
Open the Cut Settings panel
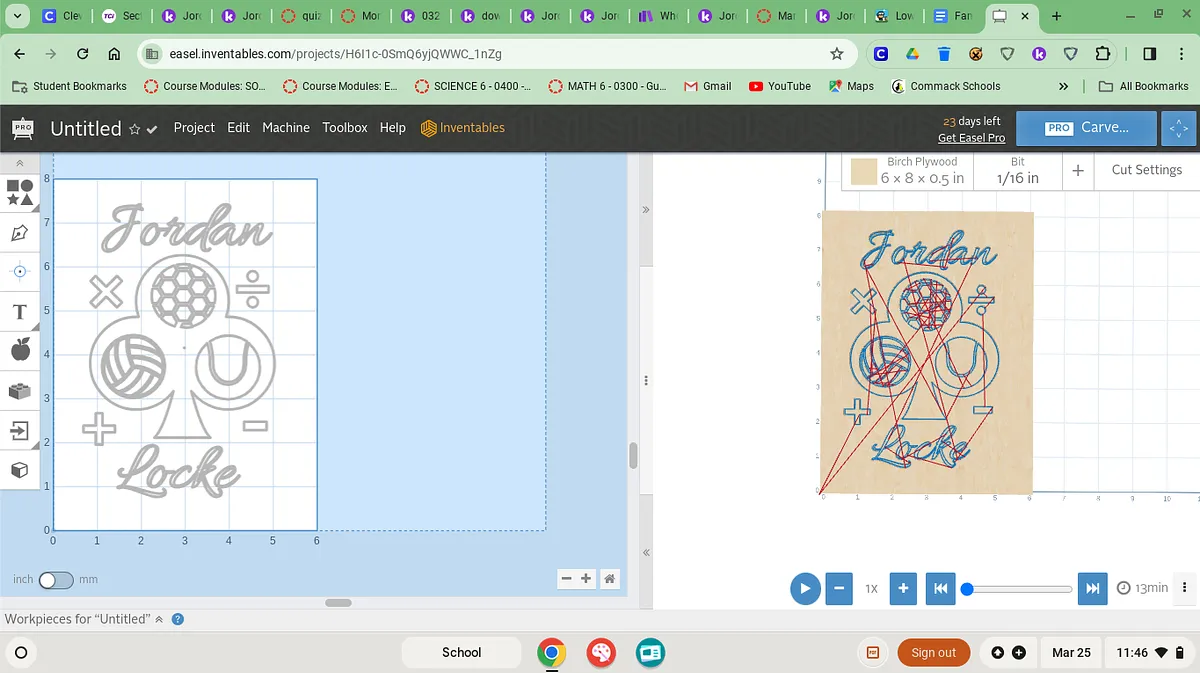1146,170
